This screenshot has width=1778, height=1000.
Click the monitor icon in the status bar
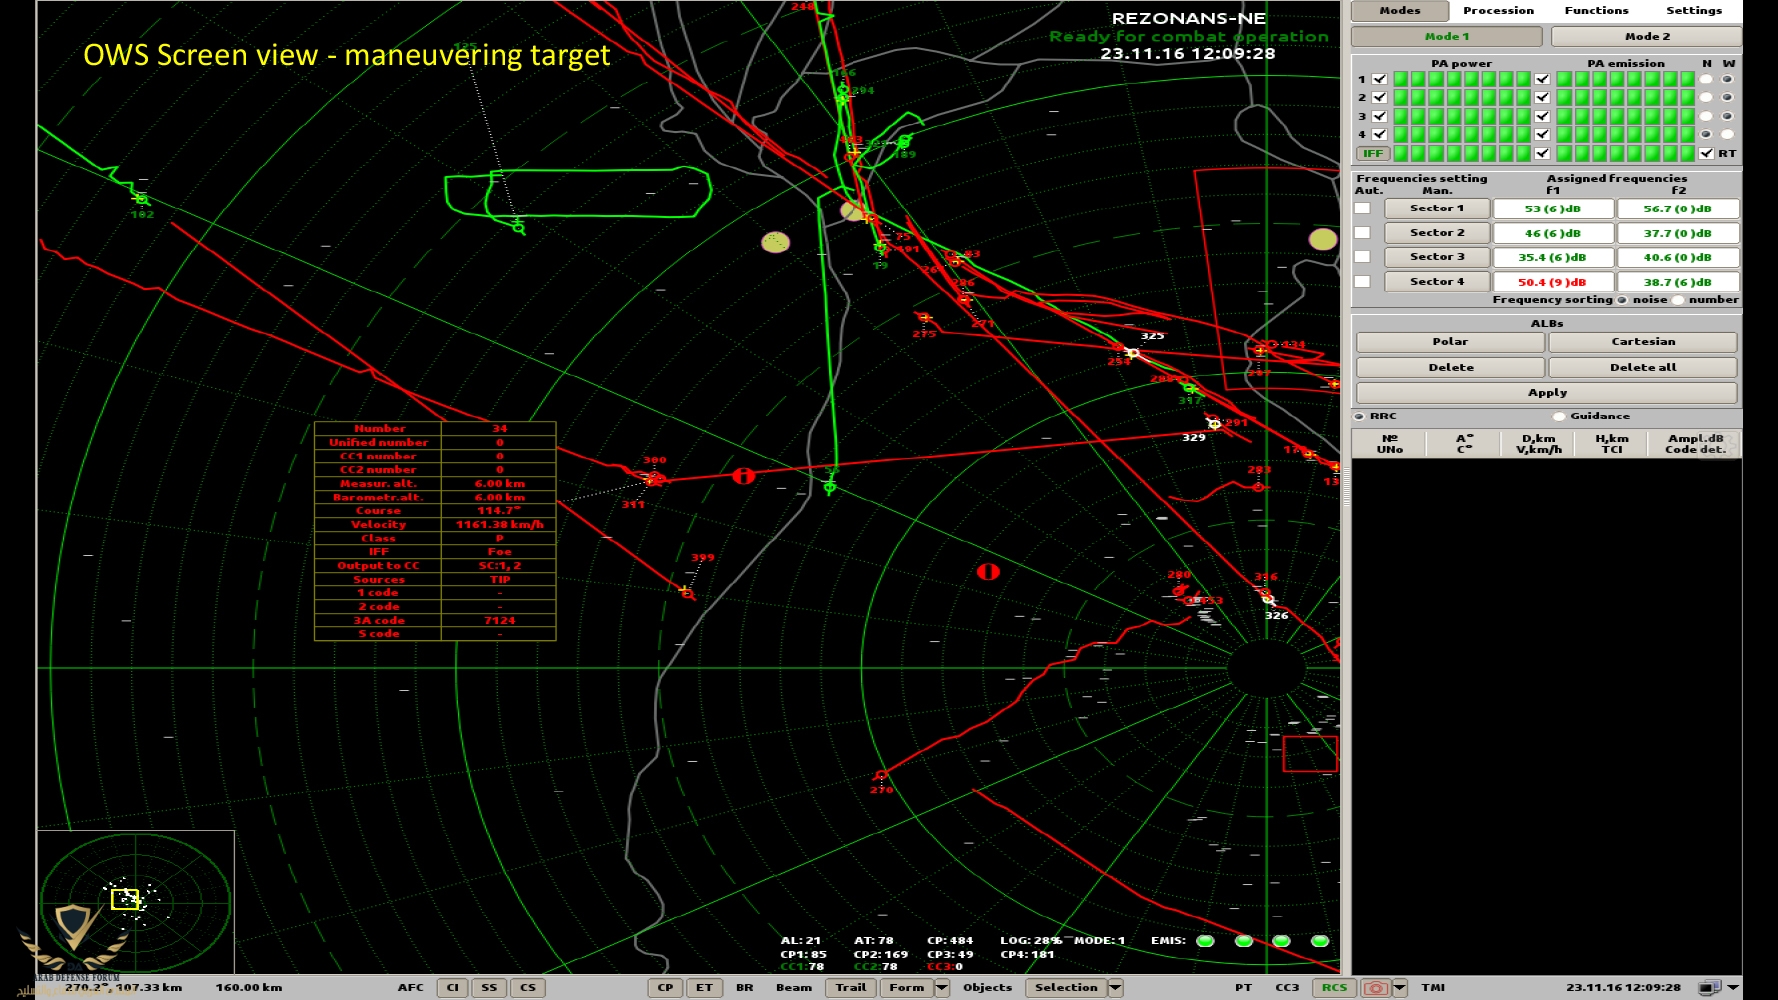click(1709, 987)
